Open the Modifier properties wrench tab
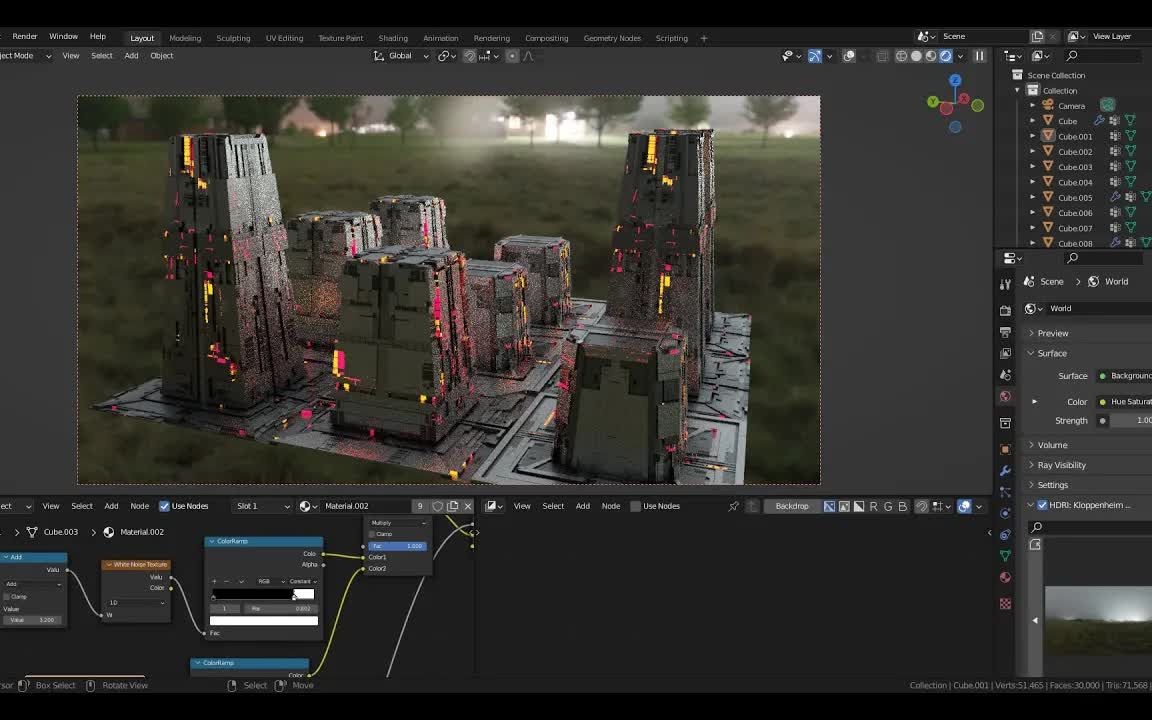Screen dimensions: 1152x720 [1005, 470]
